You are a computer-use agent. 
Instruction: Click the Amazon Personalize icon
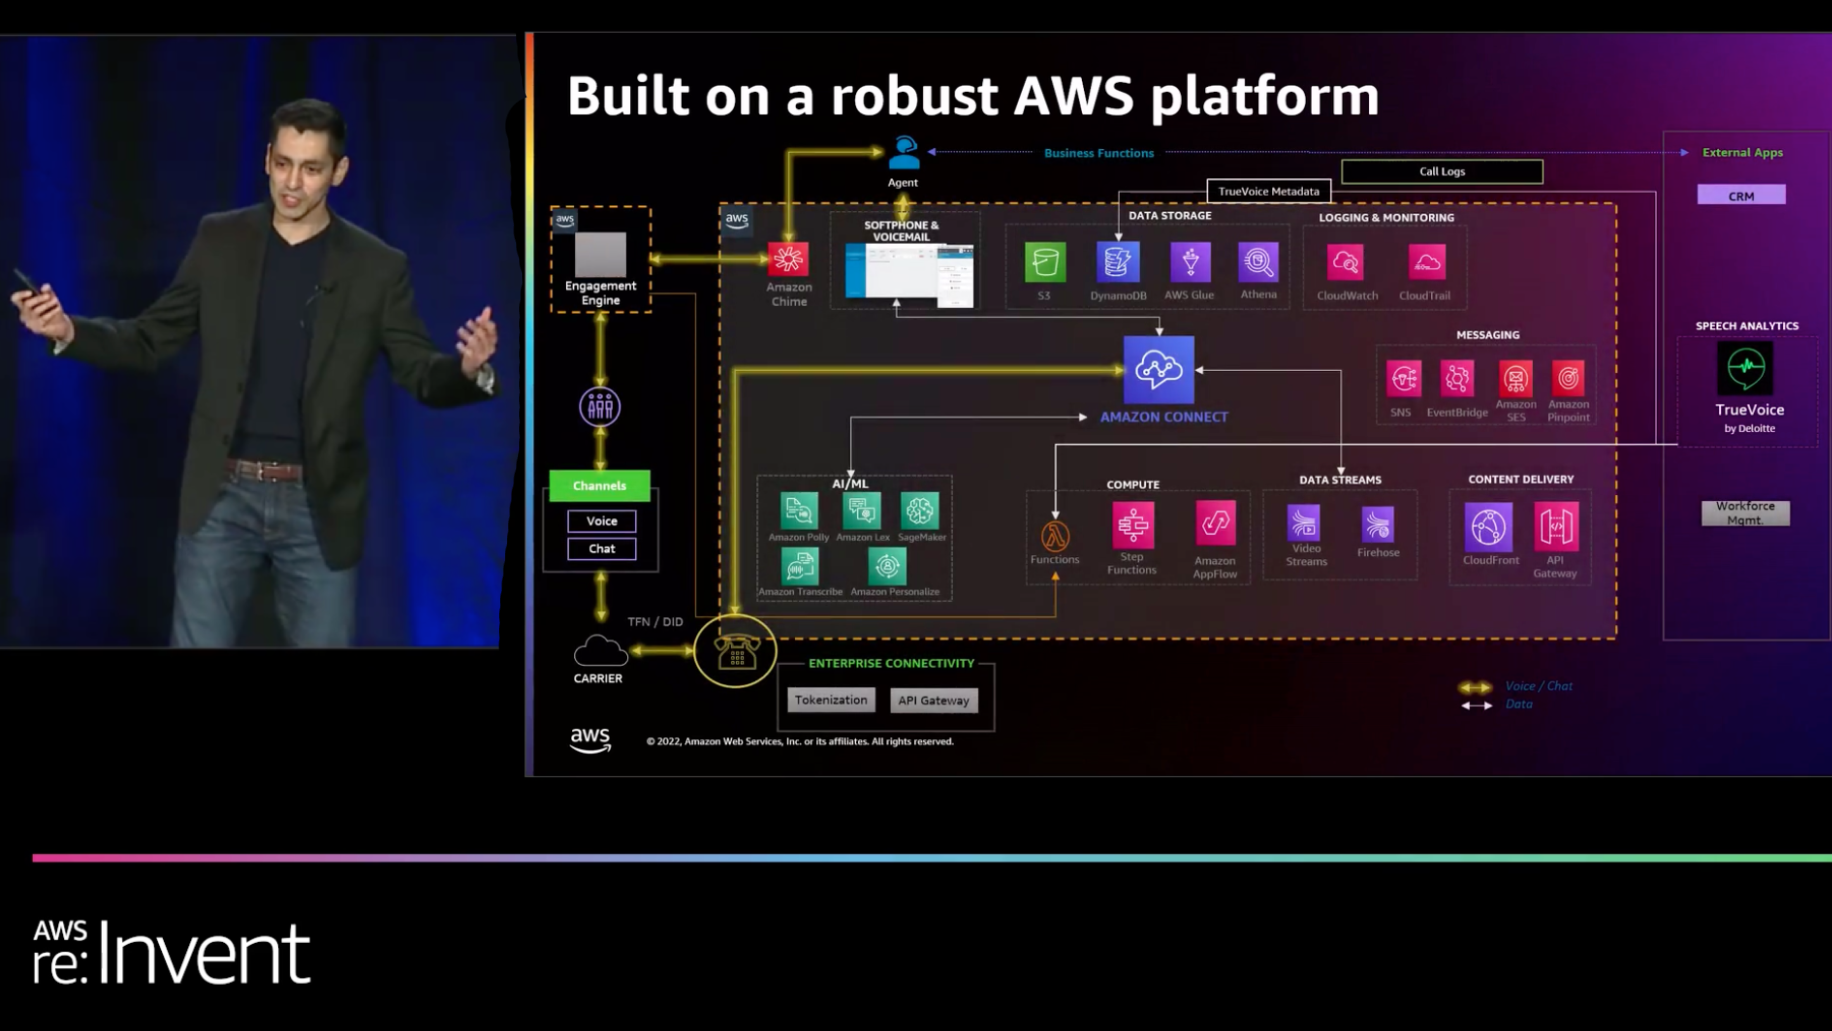[x=887, y=567]
